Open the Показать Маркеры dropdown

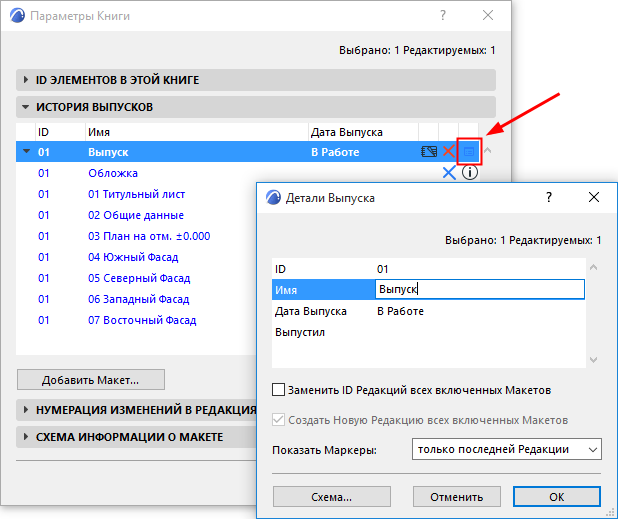click(506, 449)
